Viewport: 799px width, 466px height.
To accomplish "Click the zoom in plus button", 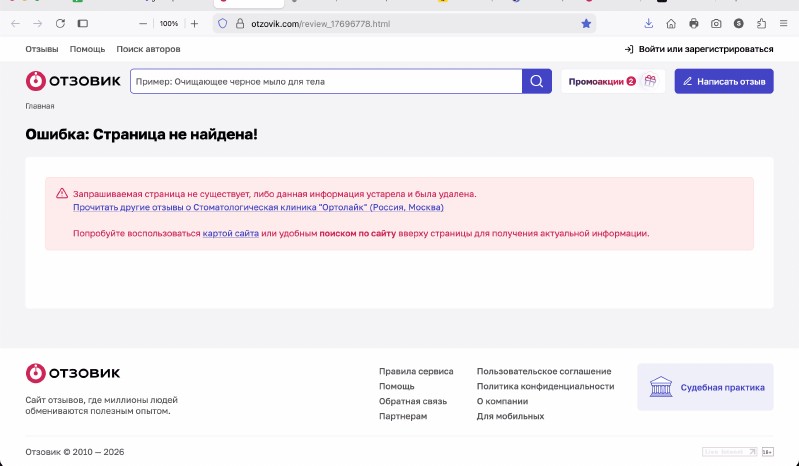I will click(194, 23).
